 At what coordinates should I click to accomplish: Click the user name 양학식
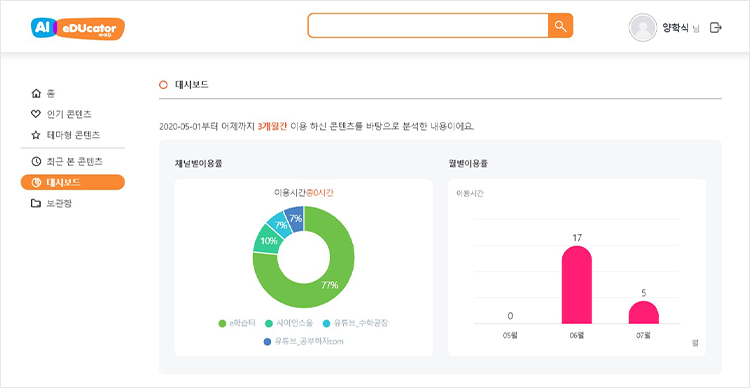tap(675, 28)
